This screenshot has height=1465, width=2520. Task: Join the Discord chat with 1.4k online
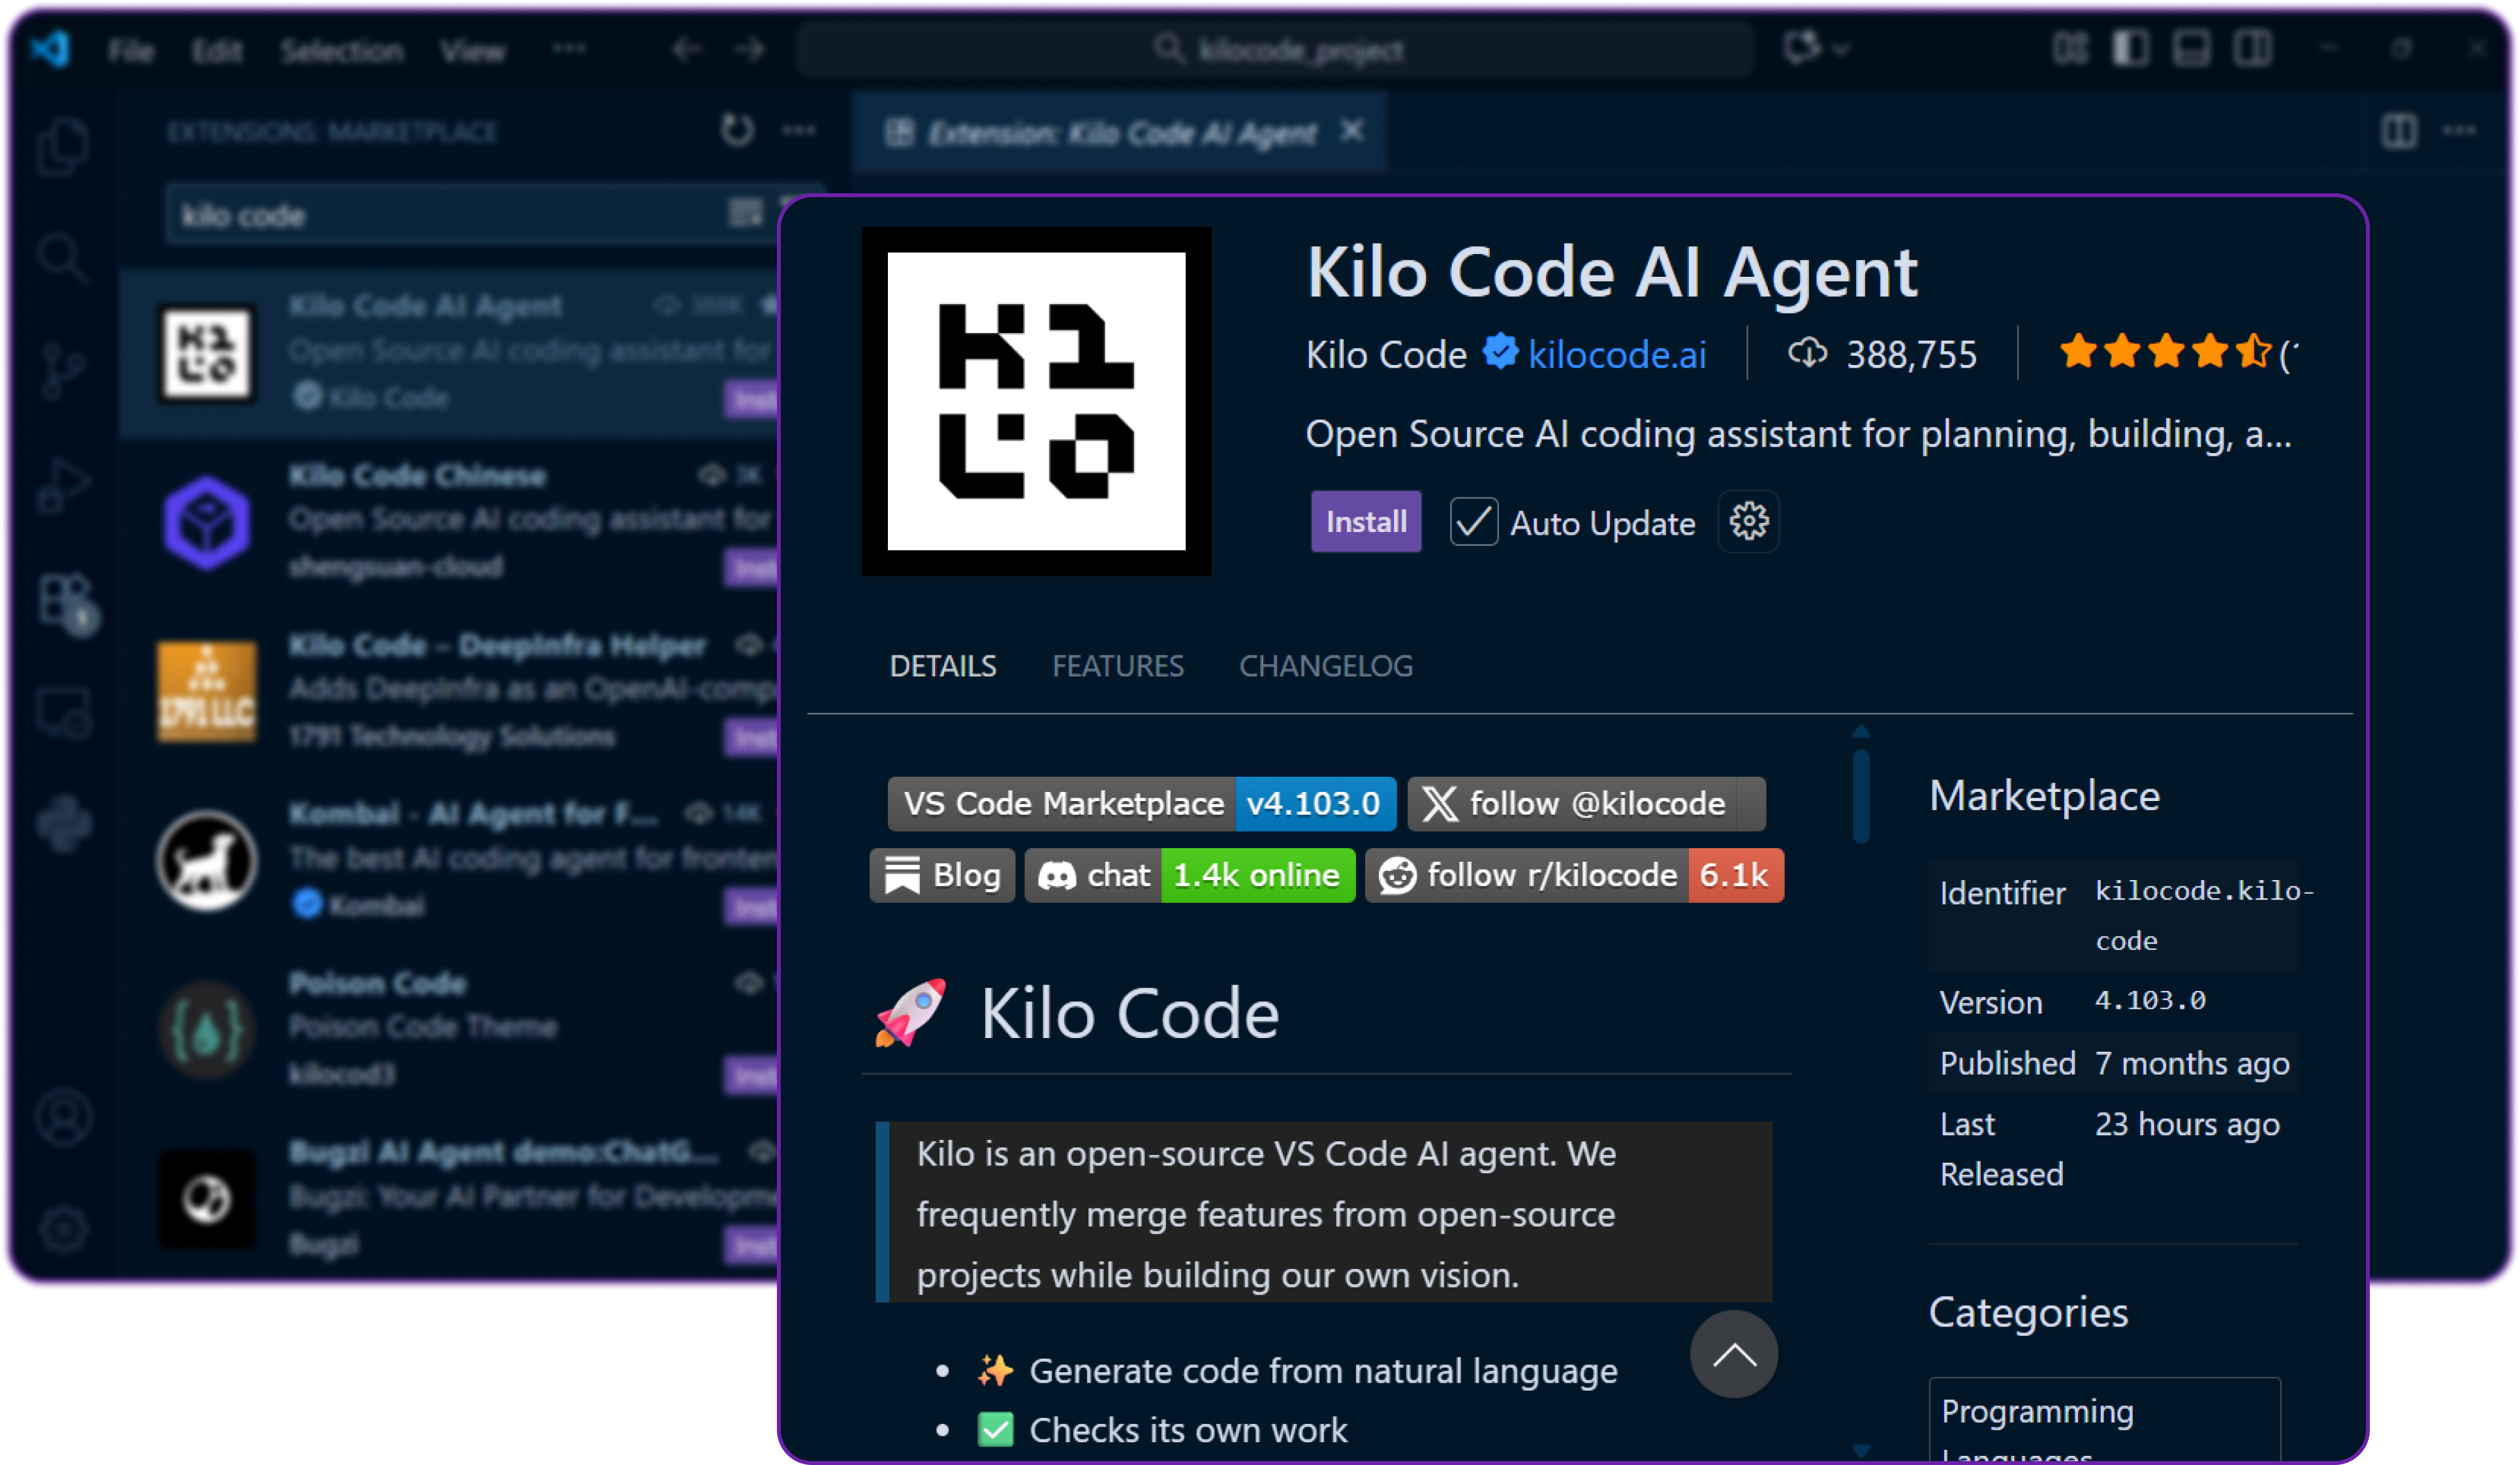(1189, 875)
